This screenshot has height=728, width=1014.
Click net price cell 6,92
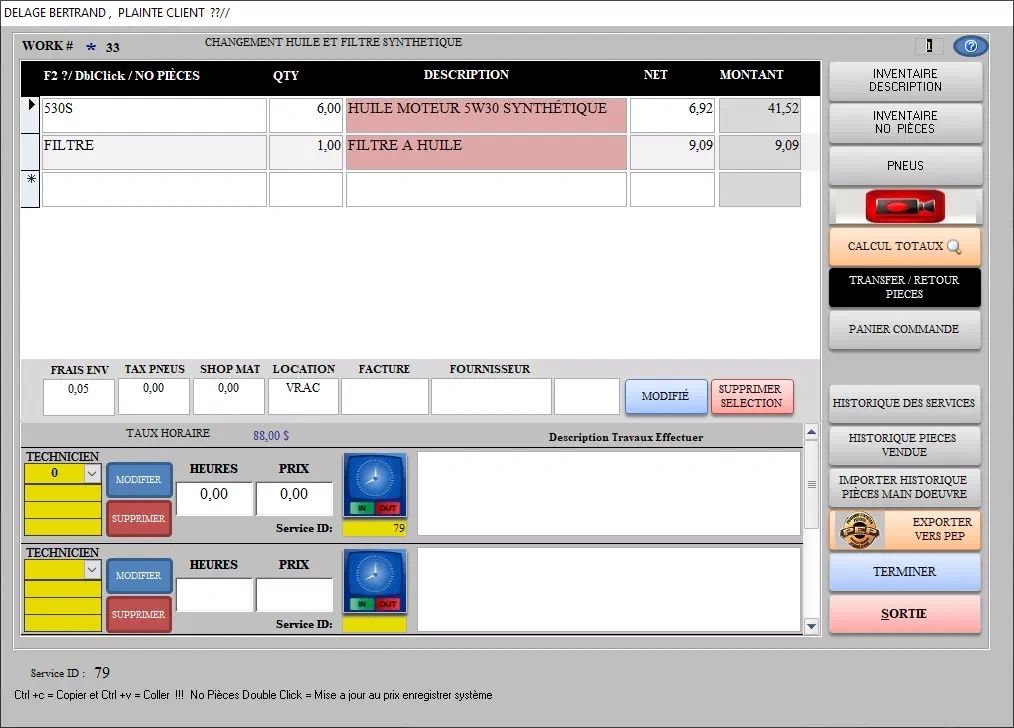coord(673,115)
